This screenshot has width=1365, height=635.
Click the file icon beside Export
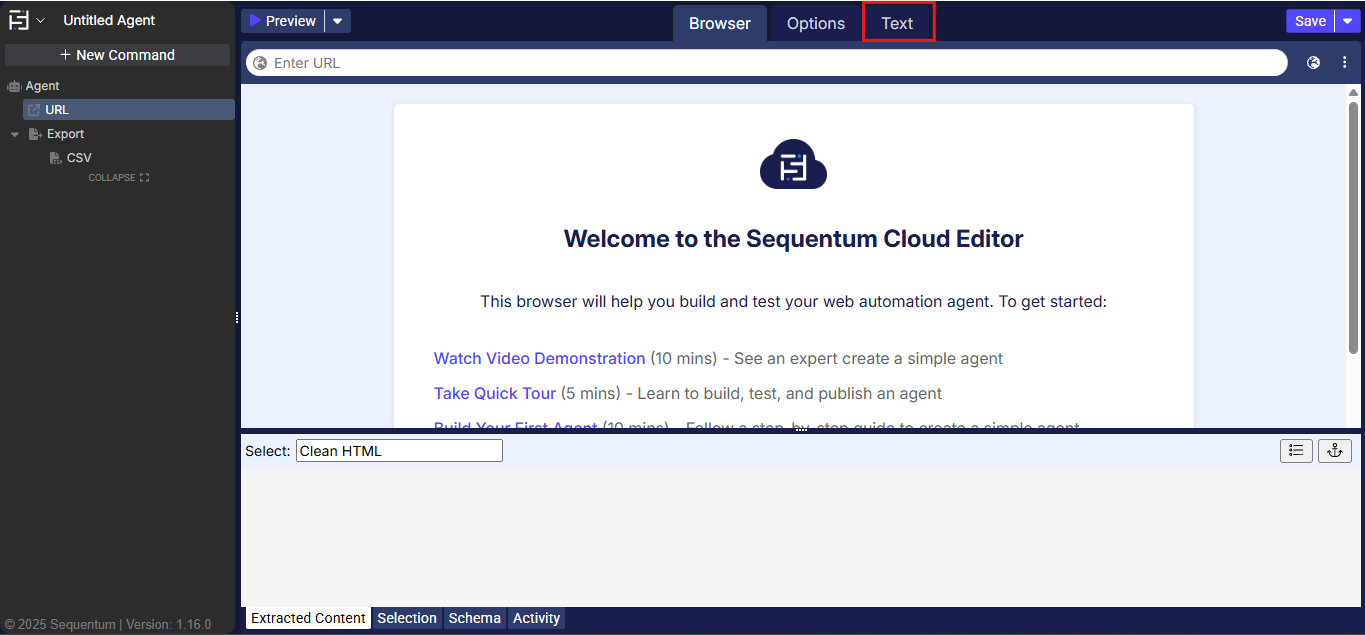[x=35, y=134]
